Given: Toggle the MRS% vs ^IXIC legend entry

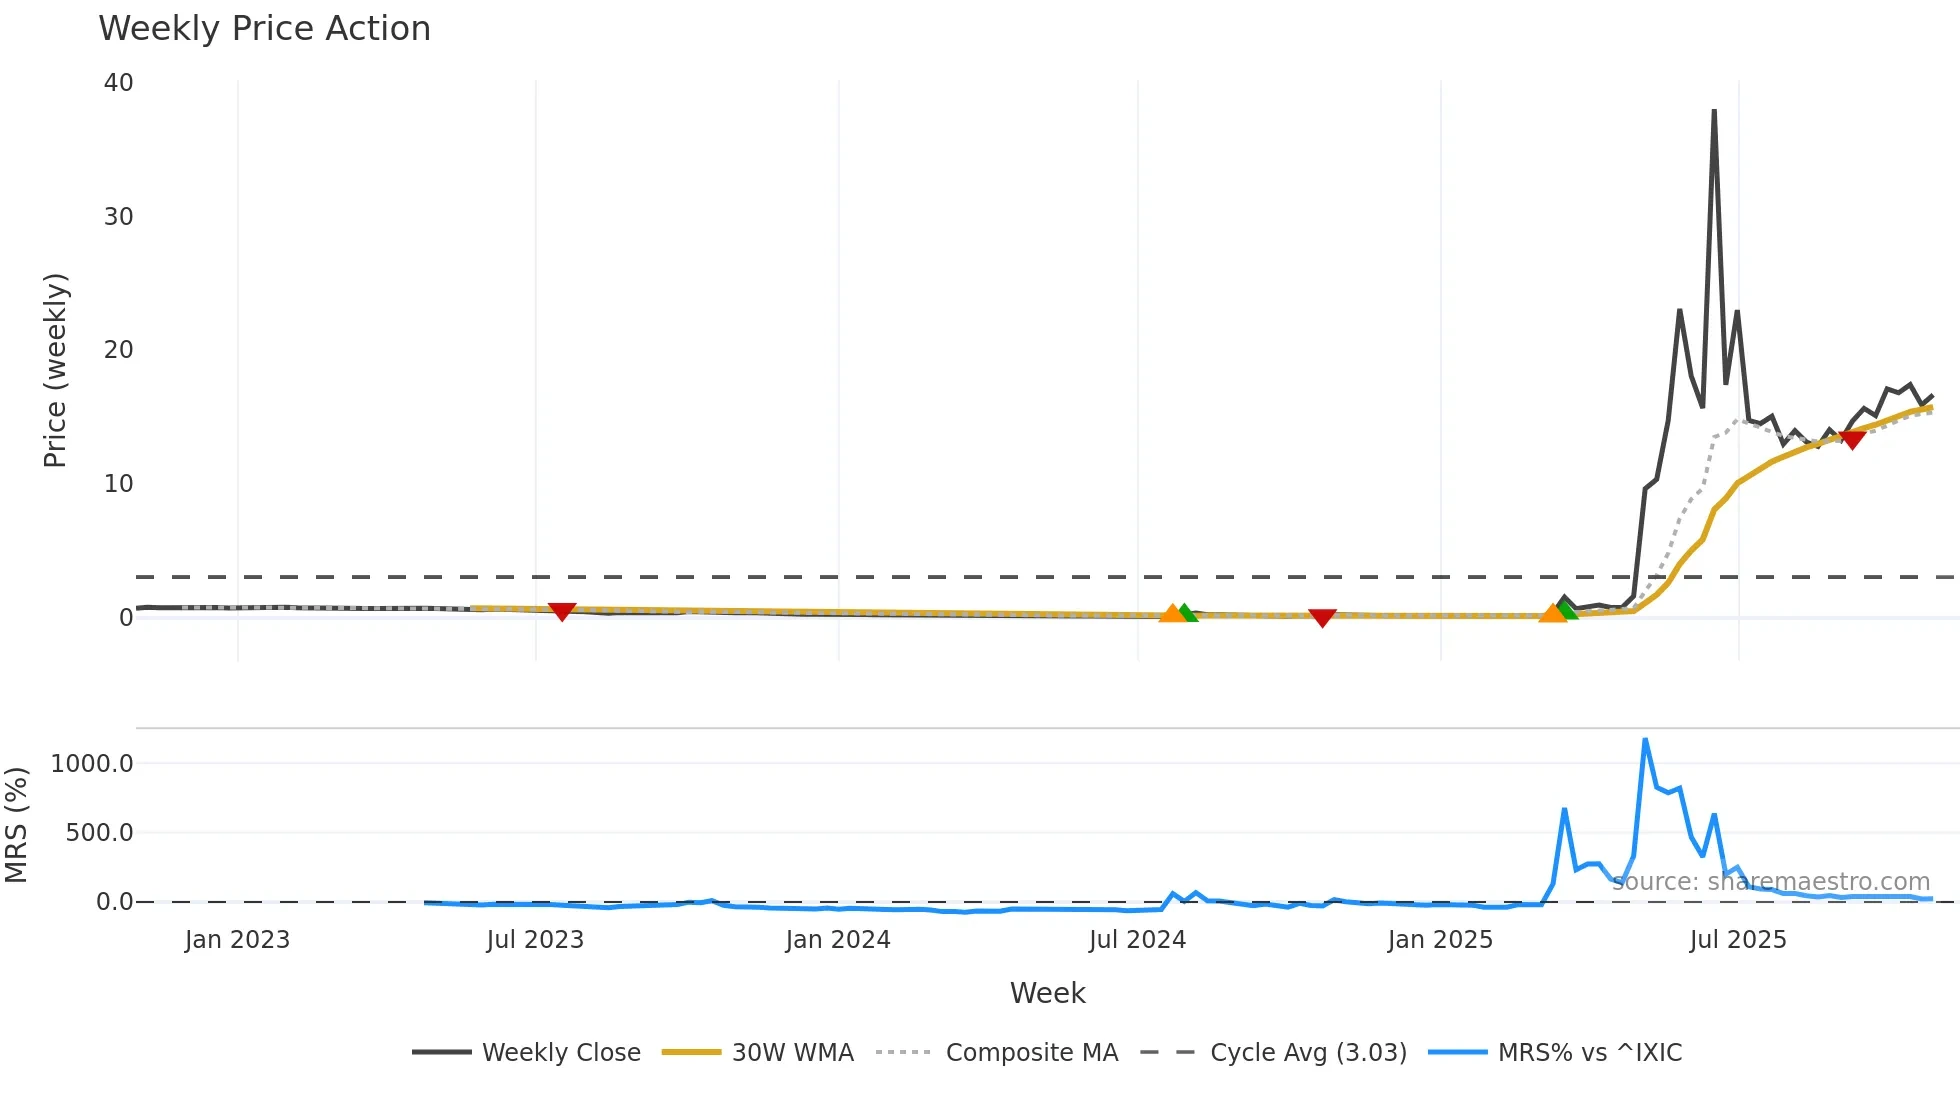Looking at the screenshot, I should click(x=1556, y=1052).
